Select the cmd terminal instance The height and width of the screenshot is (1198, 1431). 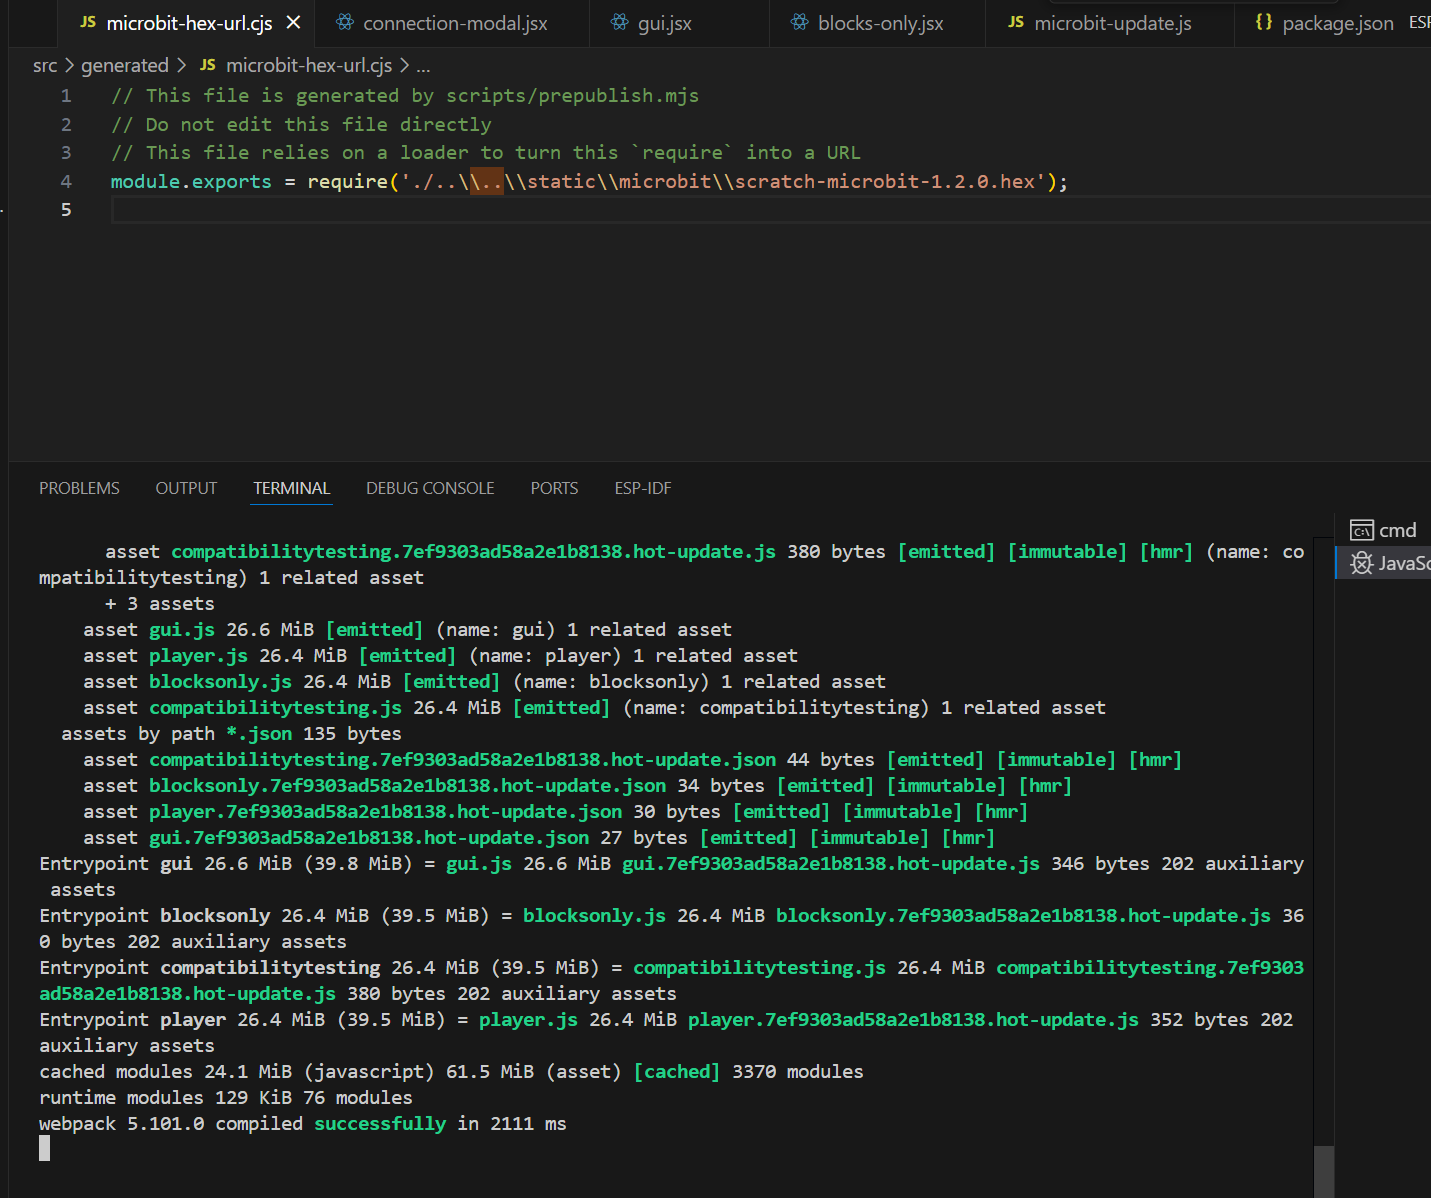[1384, 530]
